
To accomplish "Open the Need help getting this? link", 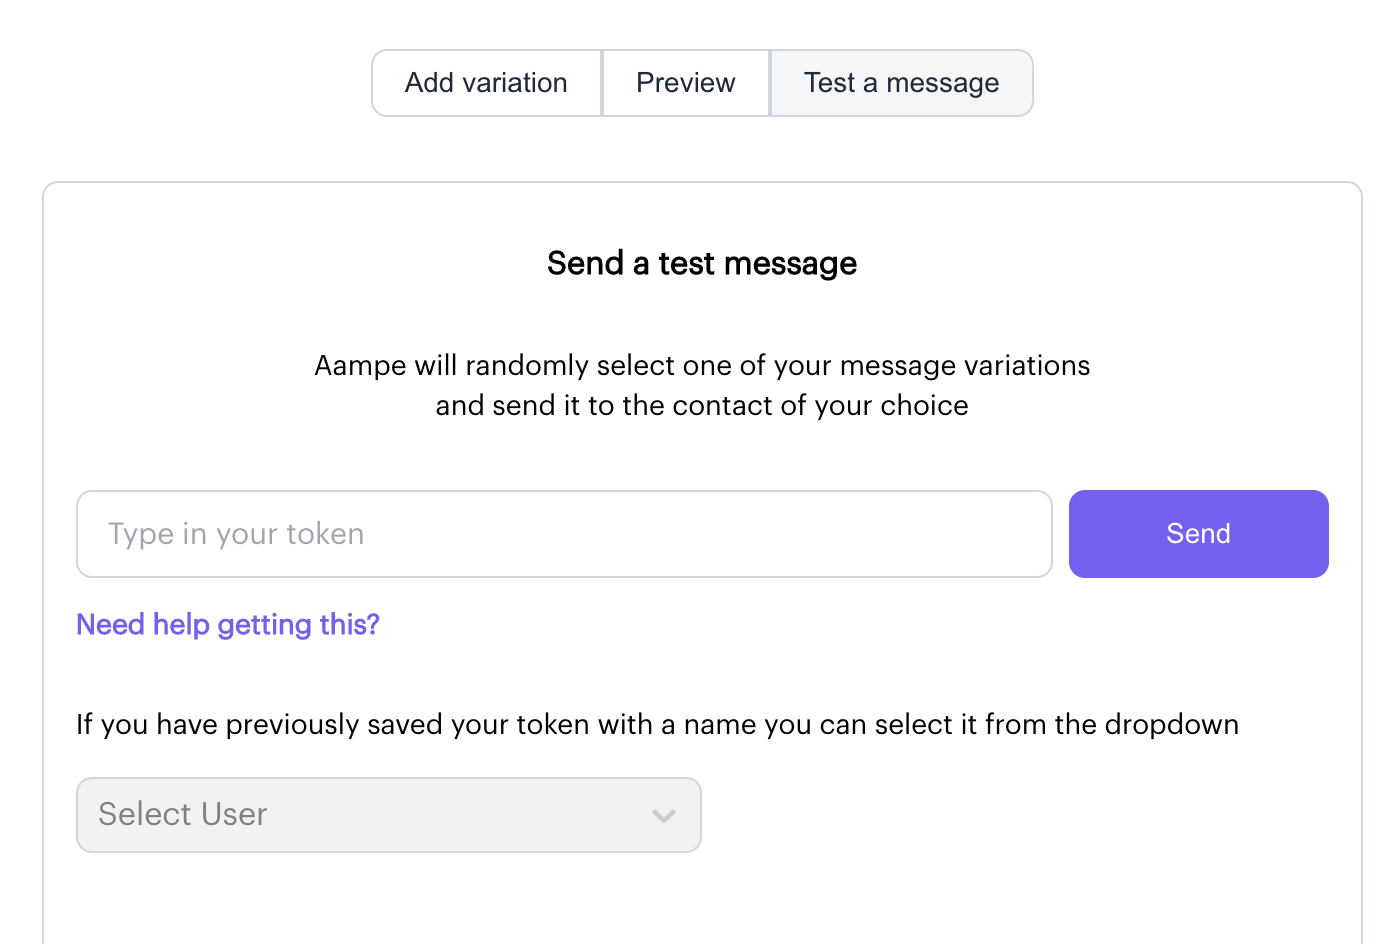I will [228, 625].
